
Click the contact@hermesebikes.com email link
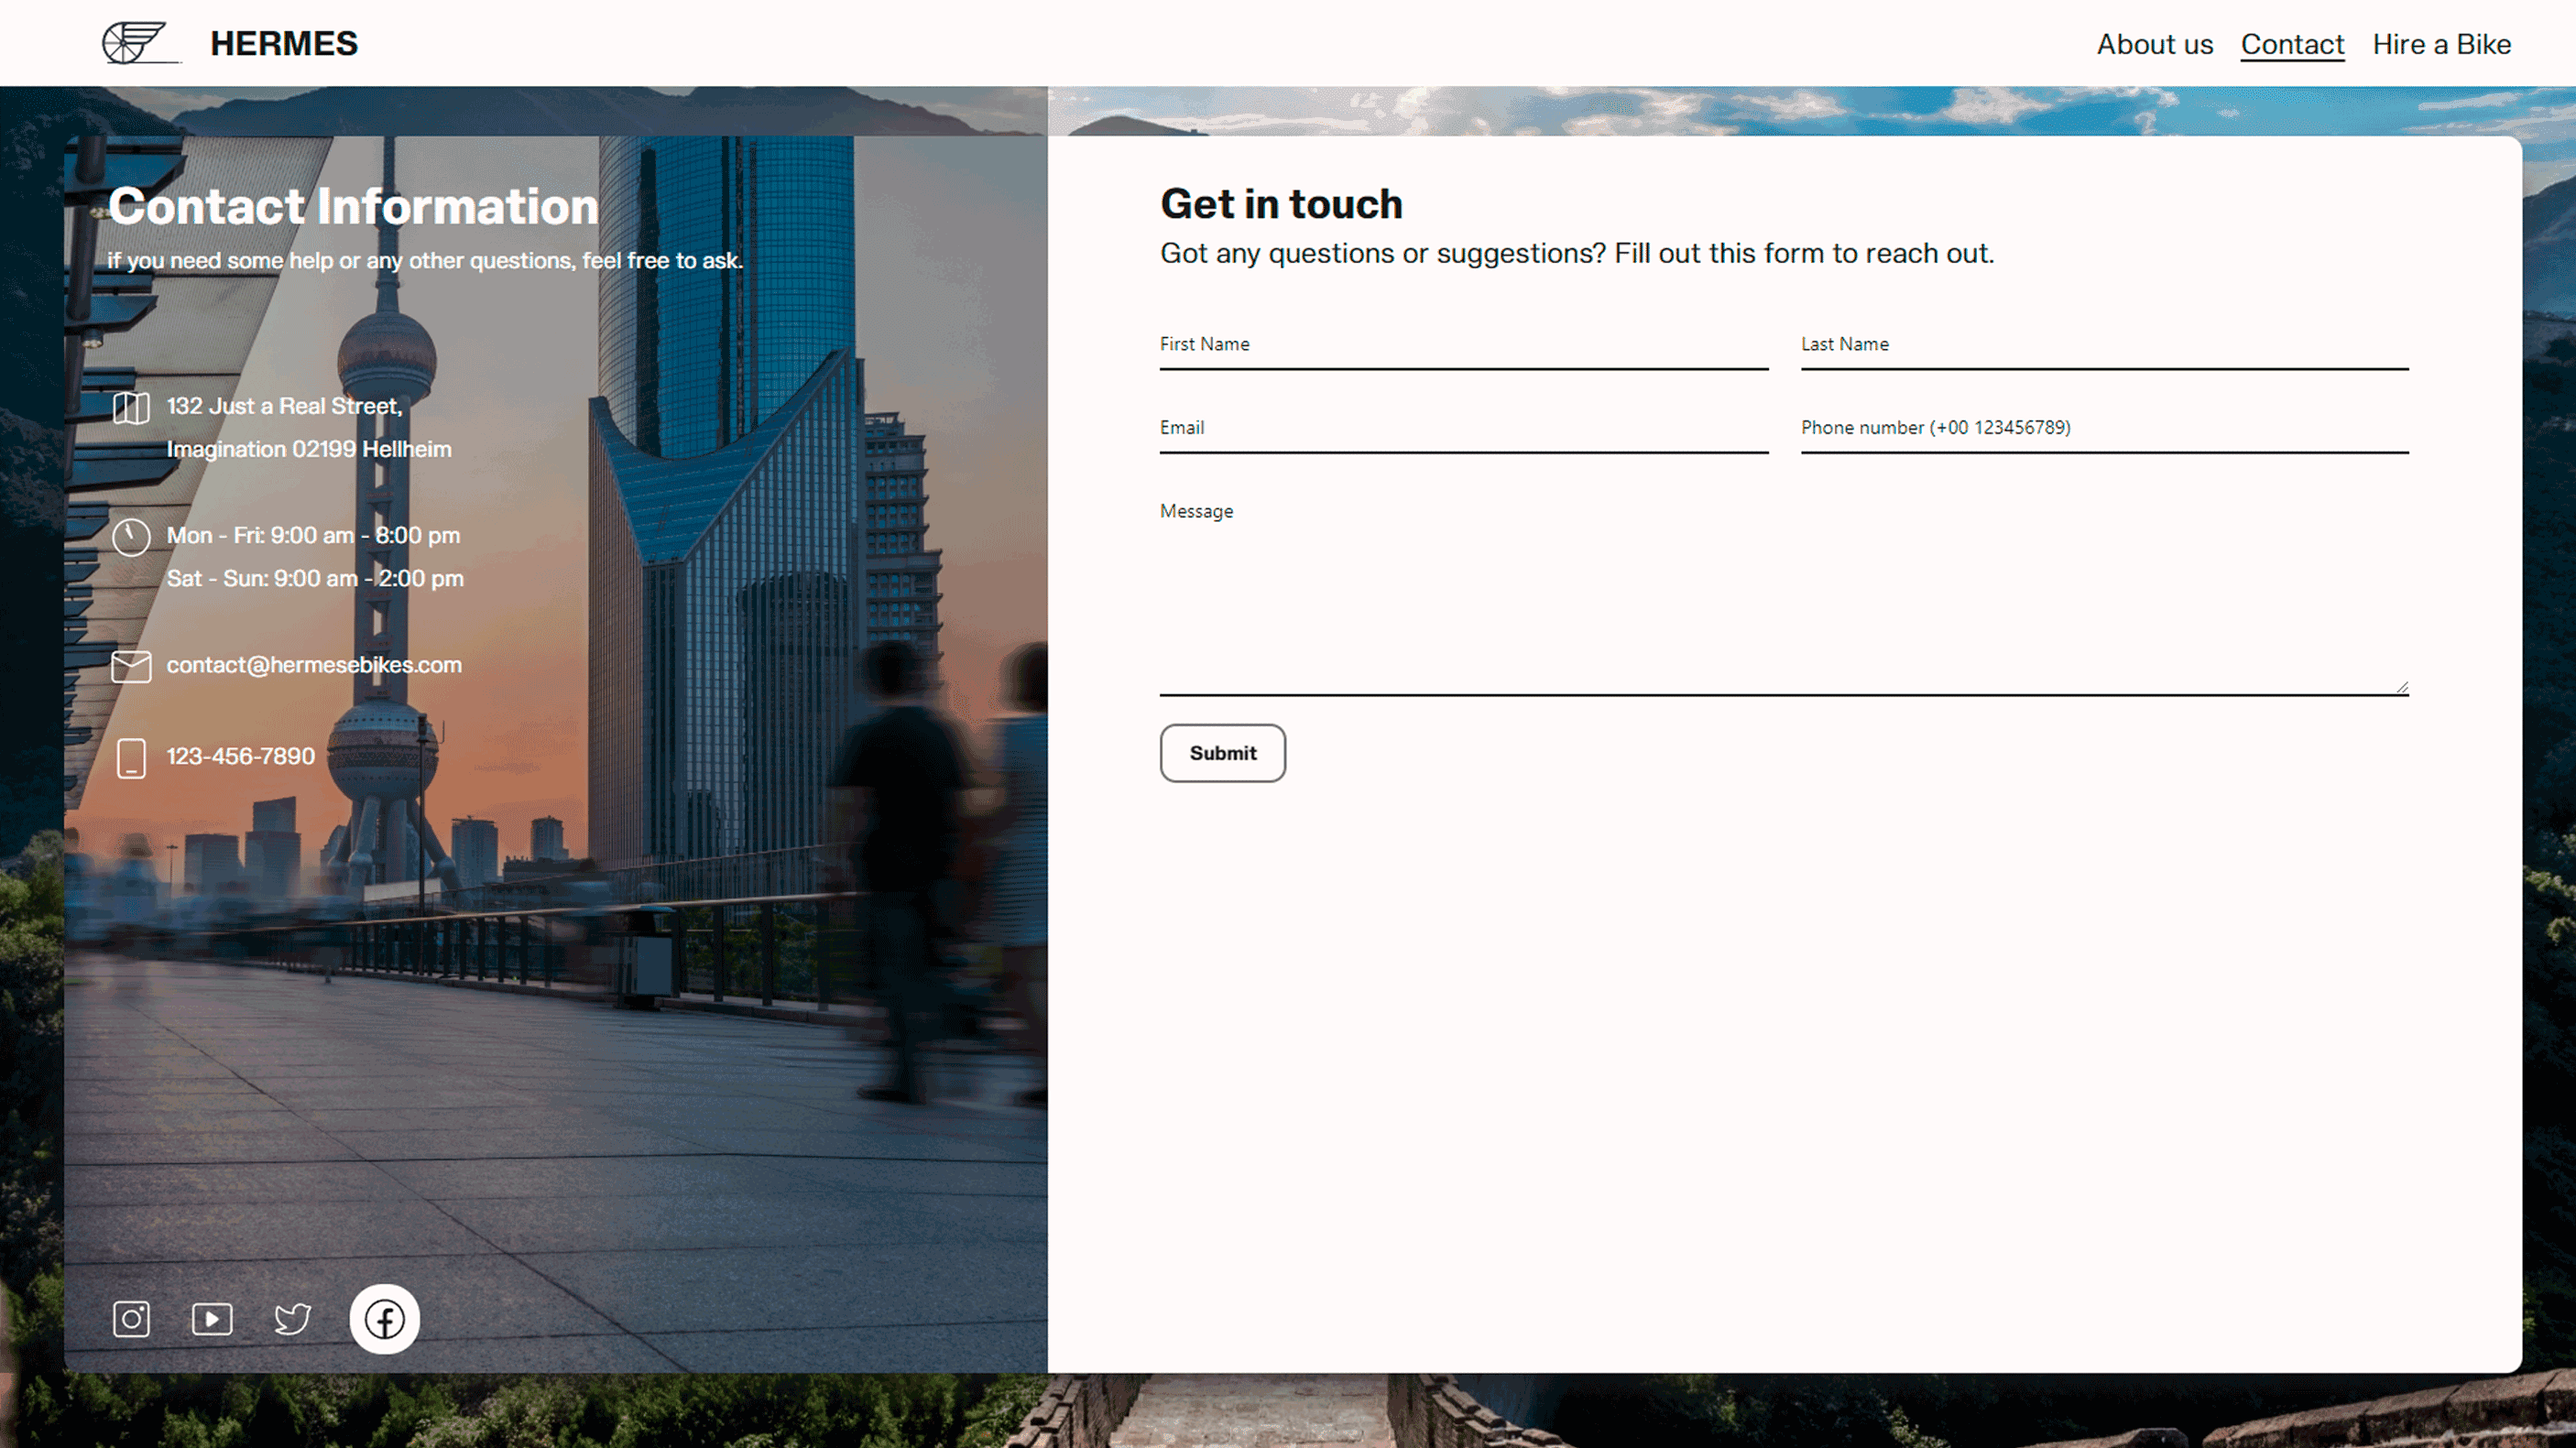pos(315,663)
